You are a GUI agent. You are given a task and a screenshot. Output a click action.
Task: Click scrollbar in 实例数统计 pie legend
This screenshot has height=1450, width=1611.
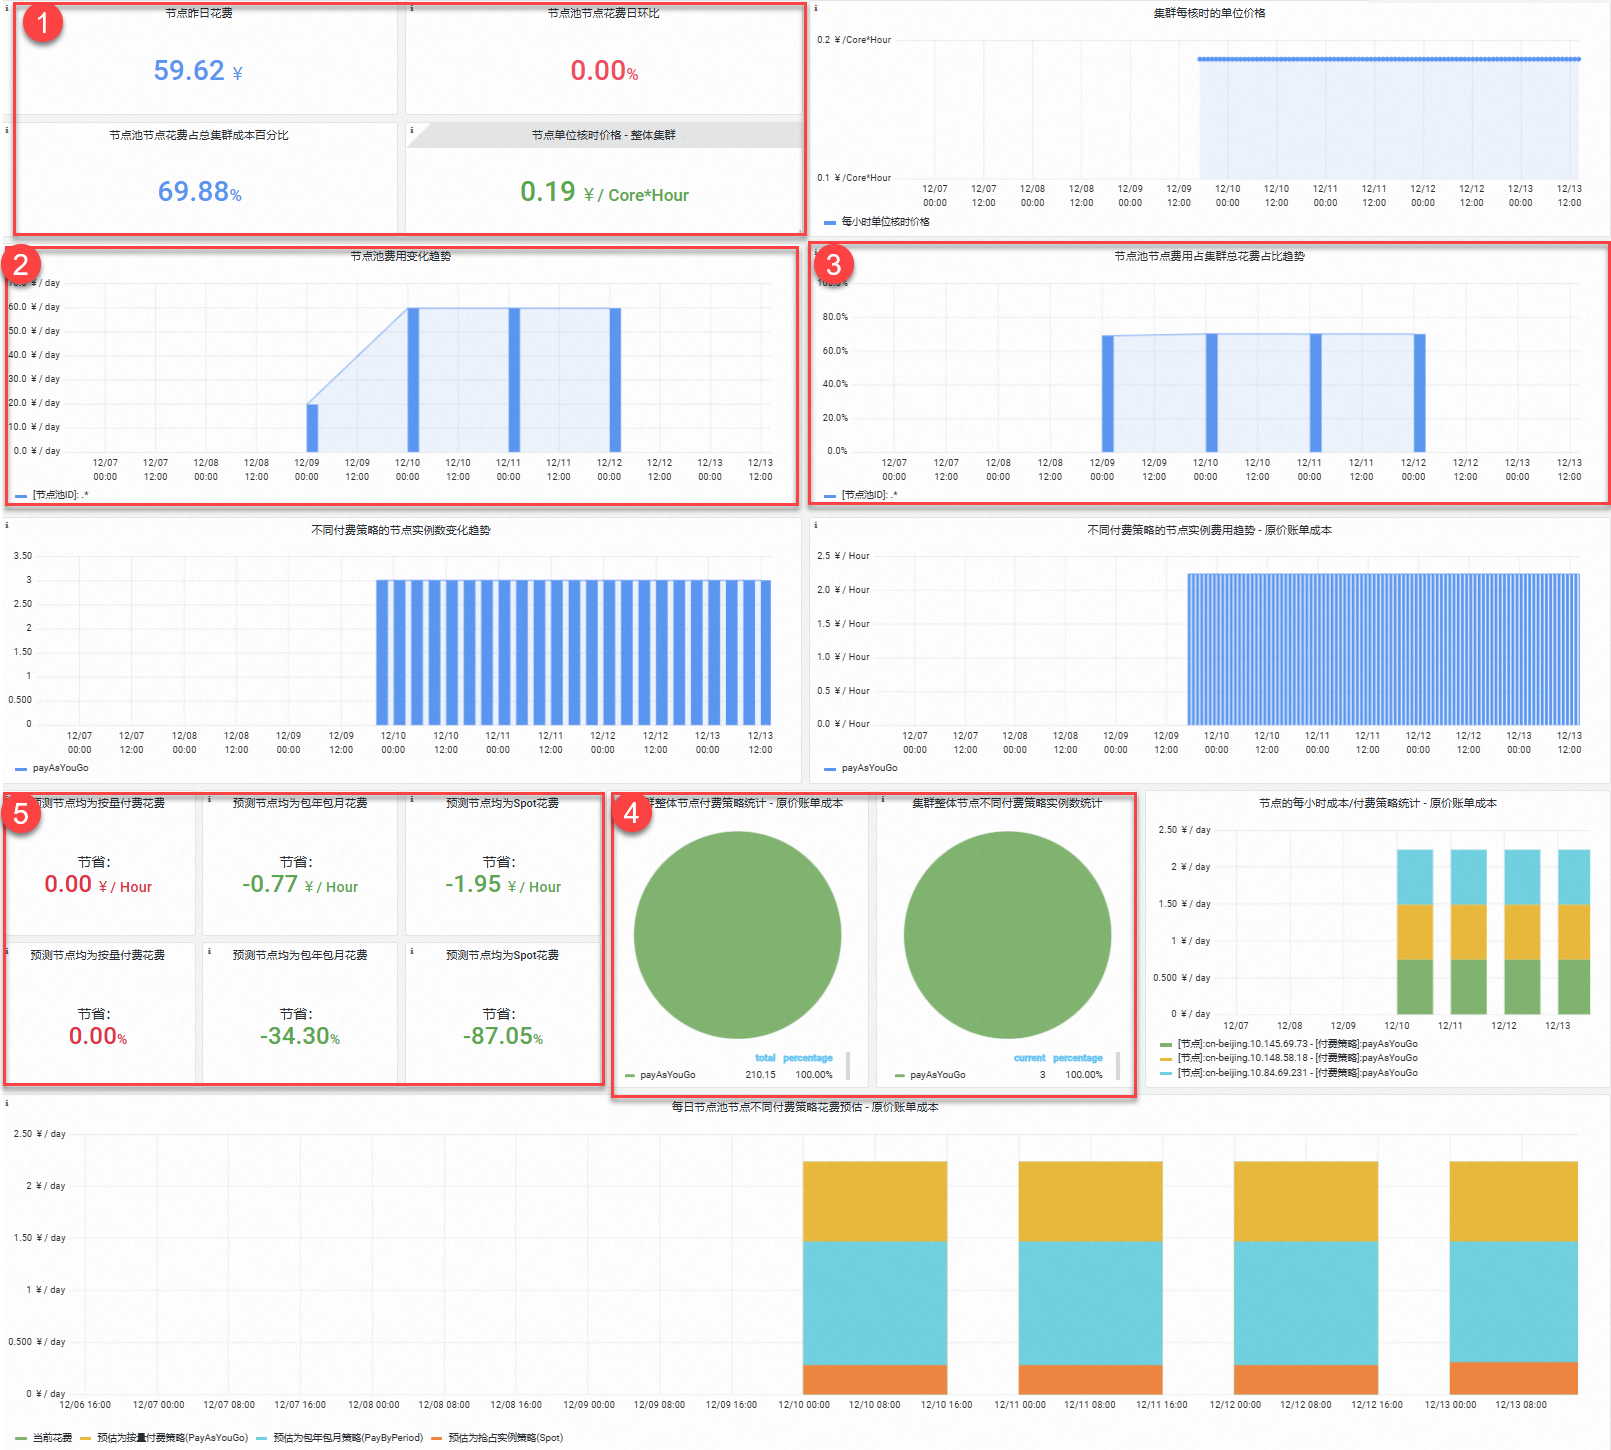pyautogui.click(x=1118, y=1066)
